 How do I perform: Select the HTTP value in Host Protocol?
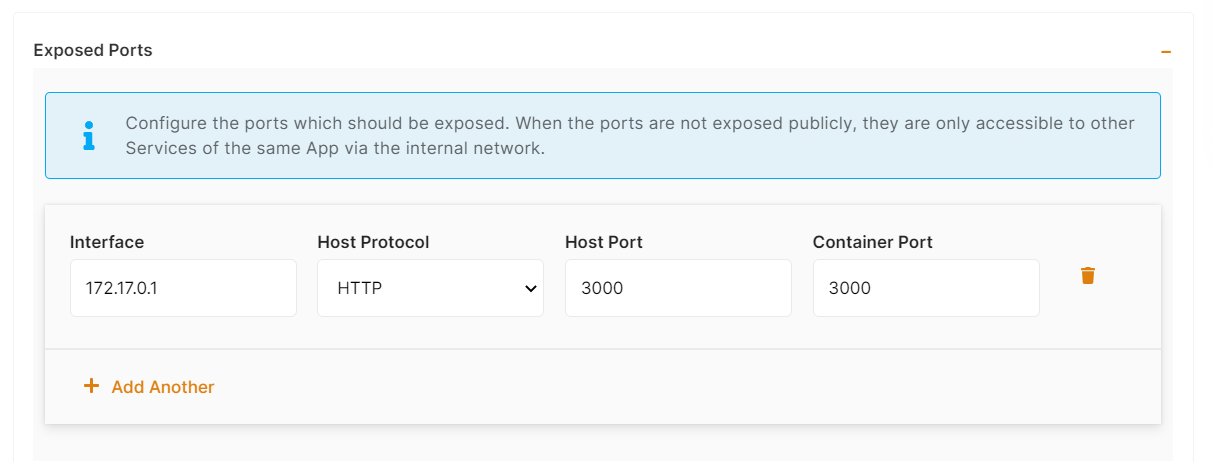click(x=360, y=288)
